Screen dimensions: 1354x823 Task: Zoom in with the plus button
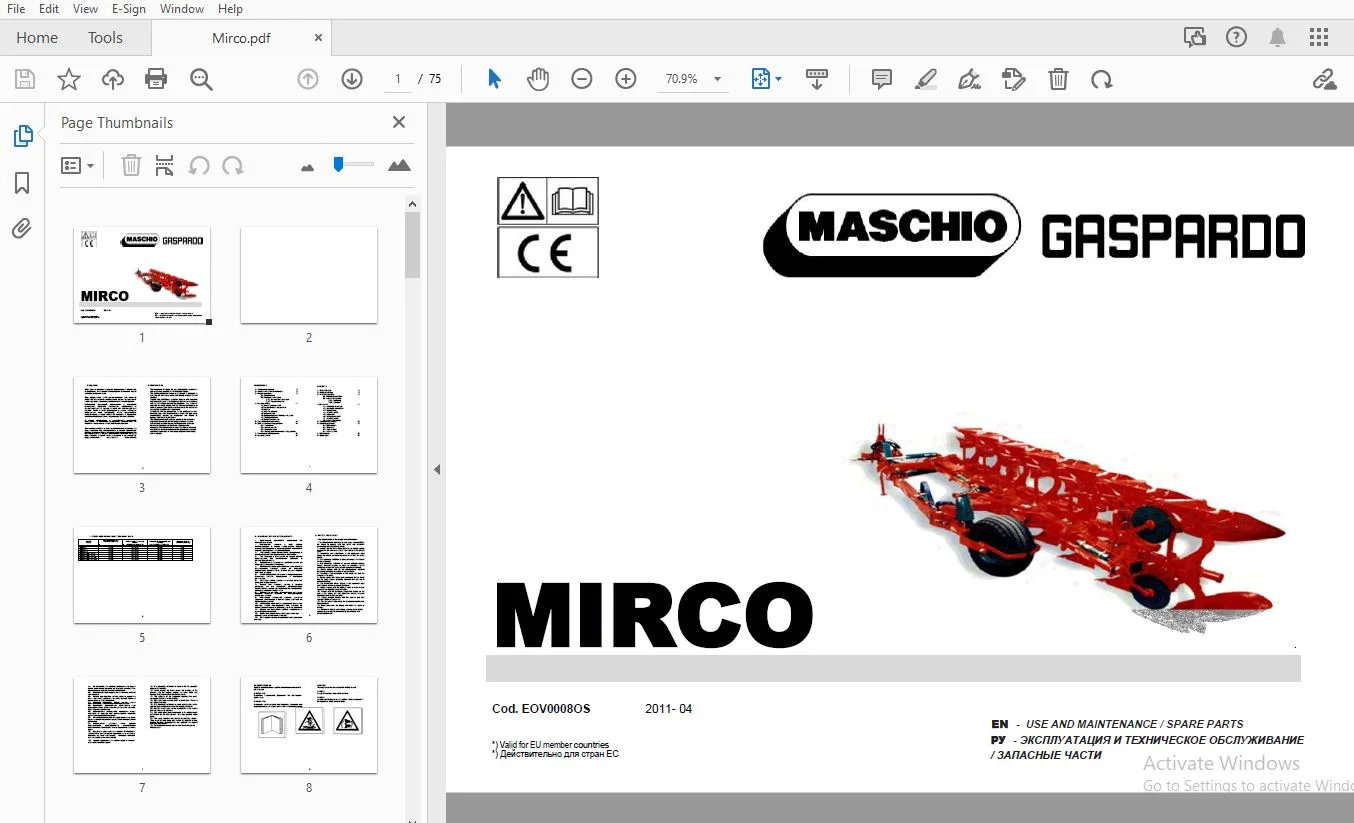pos(626,79)
